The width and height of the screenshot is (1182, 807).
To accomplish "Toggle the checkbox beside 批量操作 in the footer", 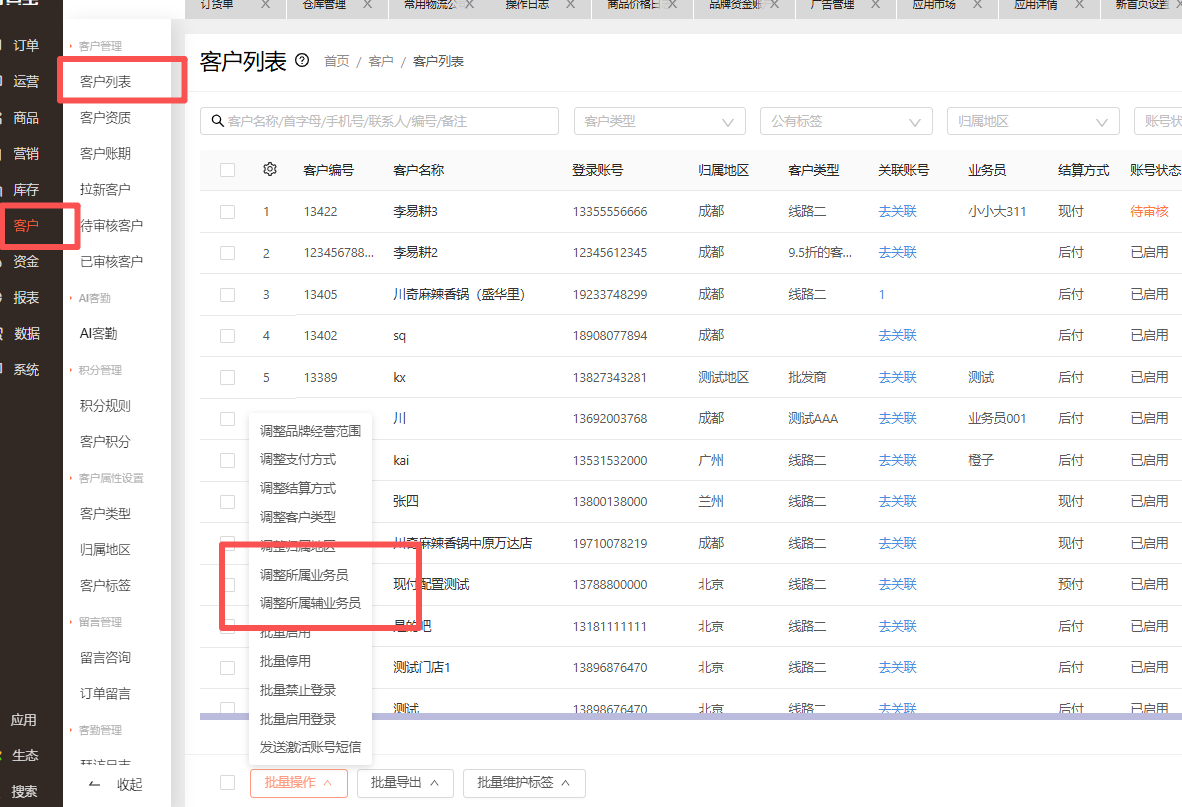I will click(x=227, y=783).
